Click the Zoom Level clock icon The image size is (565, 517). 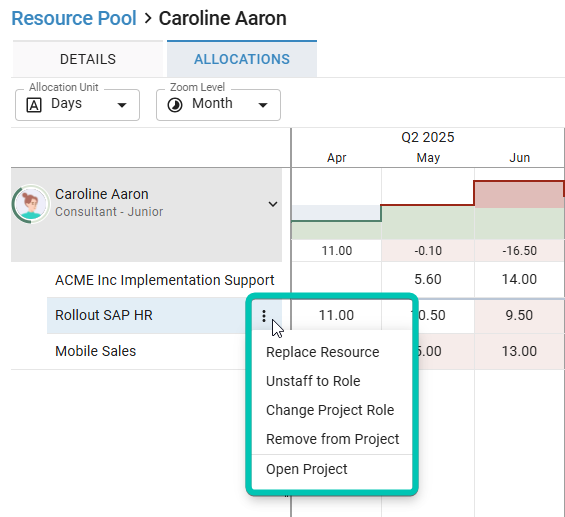point(175,105)
